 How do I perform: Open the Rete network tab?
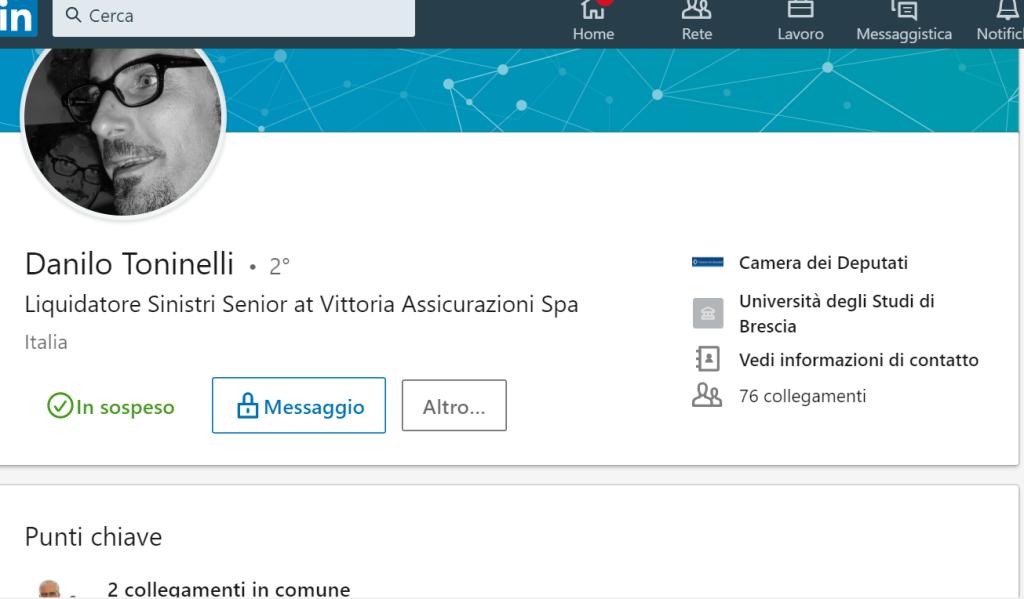pos(697,22)
